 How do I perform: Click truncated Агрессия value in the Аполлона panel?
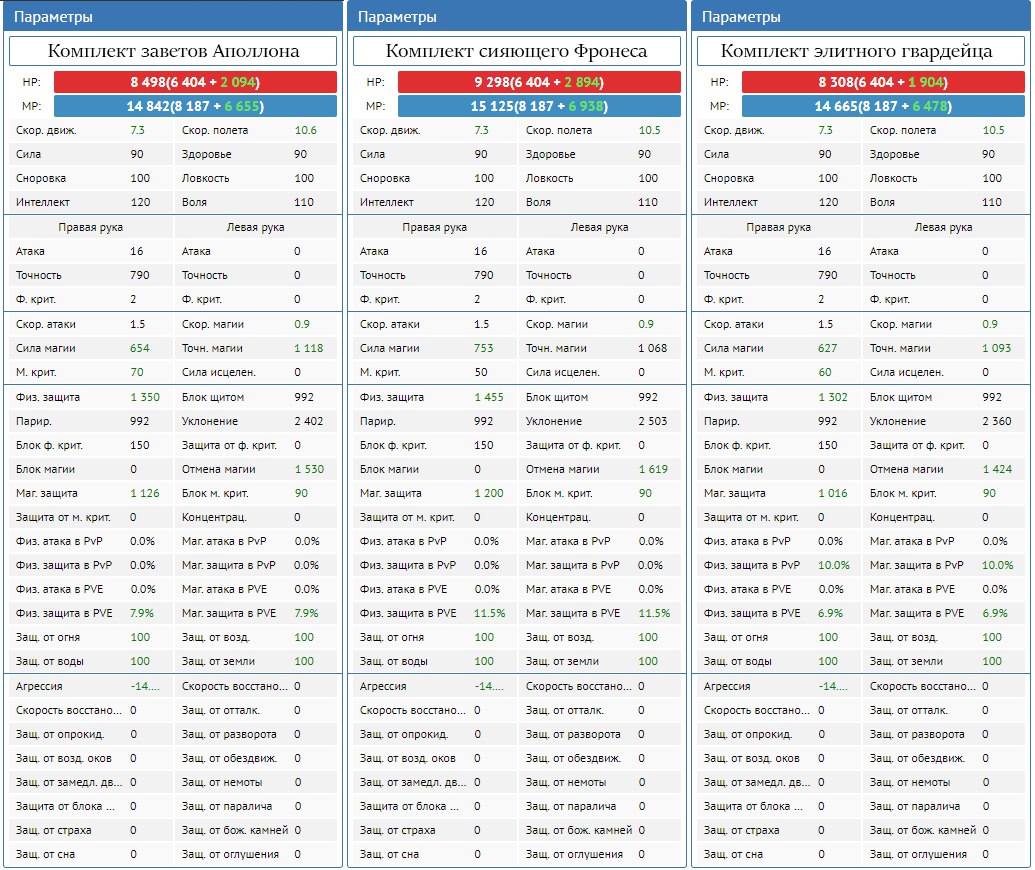pyautogui.click(x=144, y=686)
